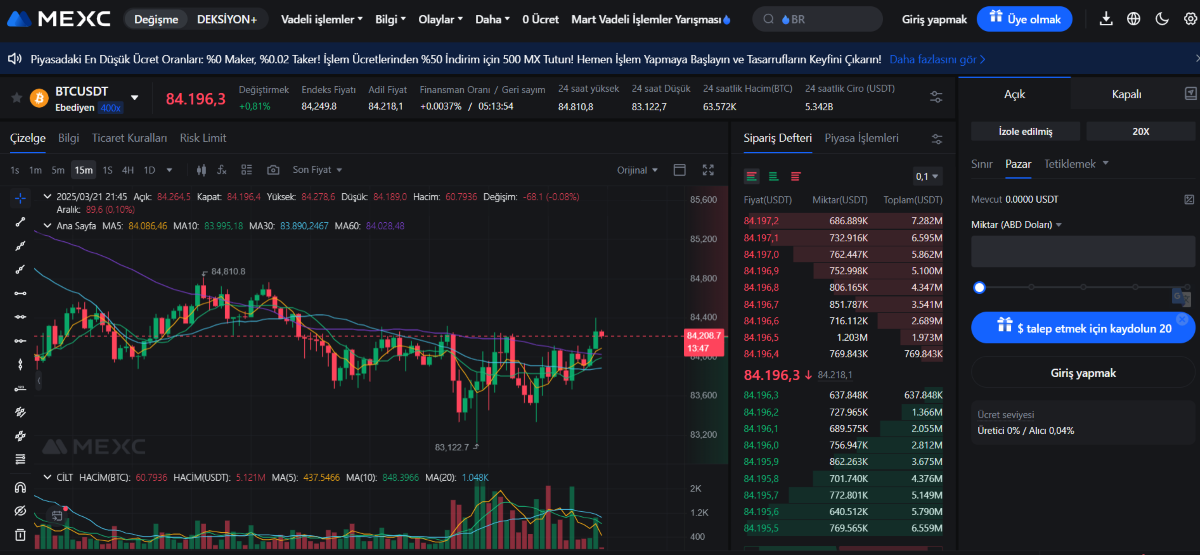Click the amount slider handle
1200x555 pixels.
click(980, 287)
